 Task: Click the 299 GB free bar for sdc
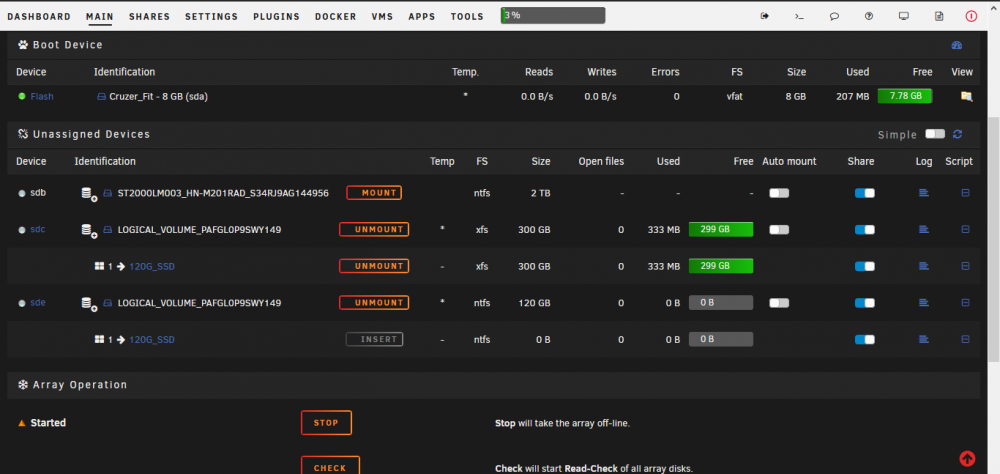click(x=721, y=229)
